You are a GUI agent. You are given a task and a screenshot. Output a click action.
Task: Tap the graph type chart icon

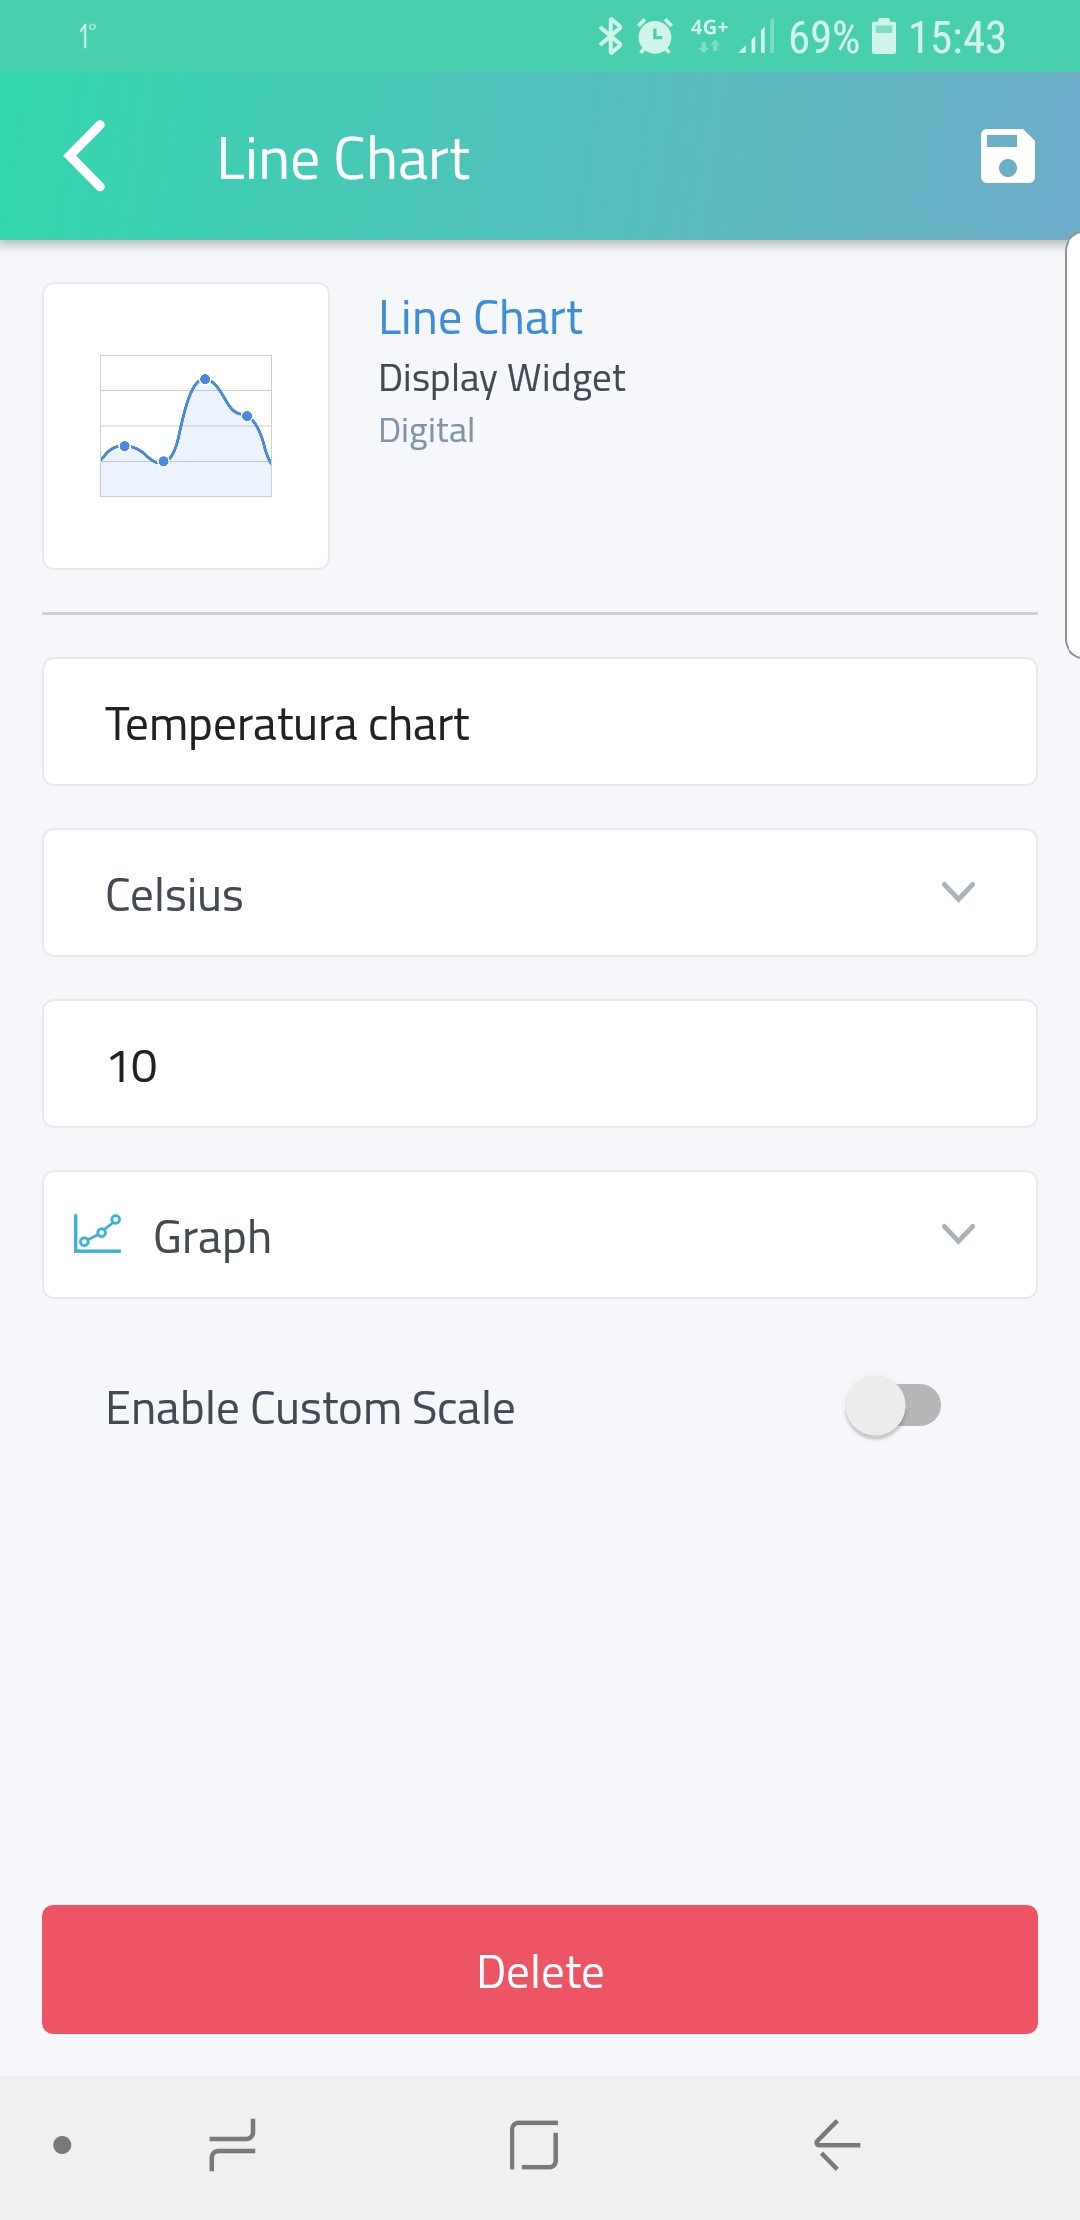(98, 1234)
